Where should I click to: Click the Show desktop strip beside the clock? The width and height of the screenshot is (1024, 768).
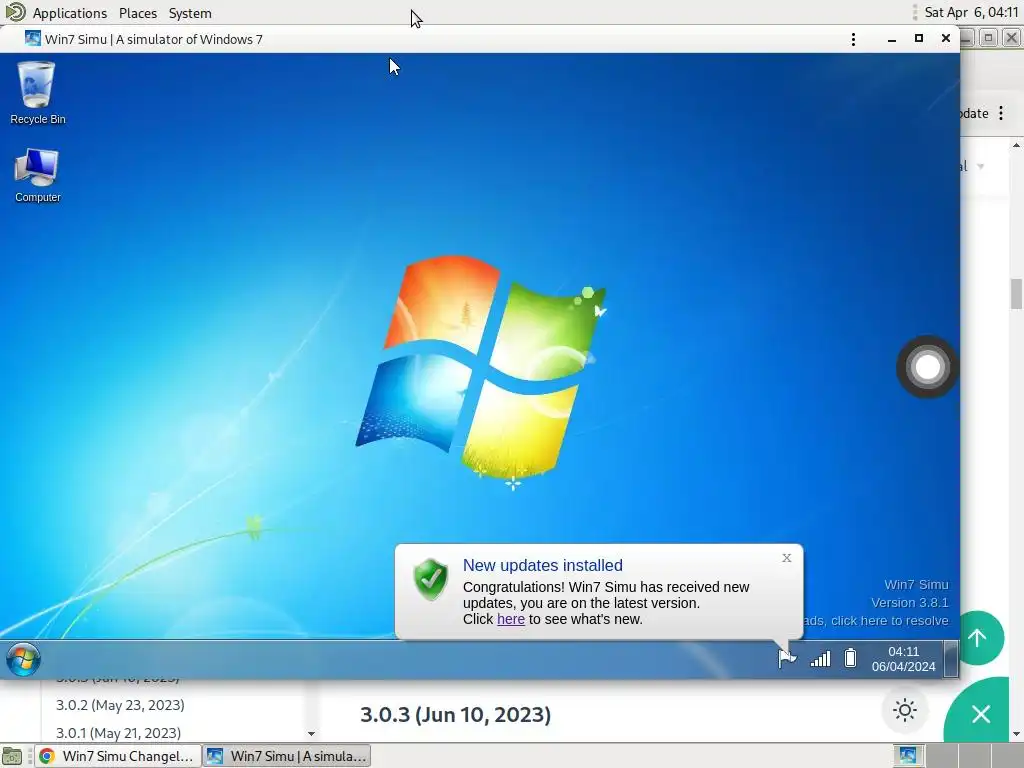(951, 659)
